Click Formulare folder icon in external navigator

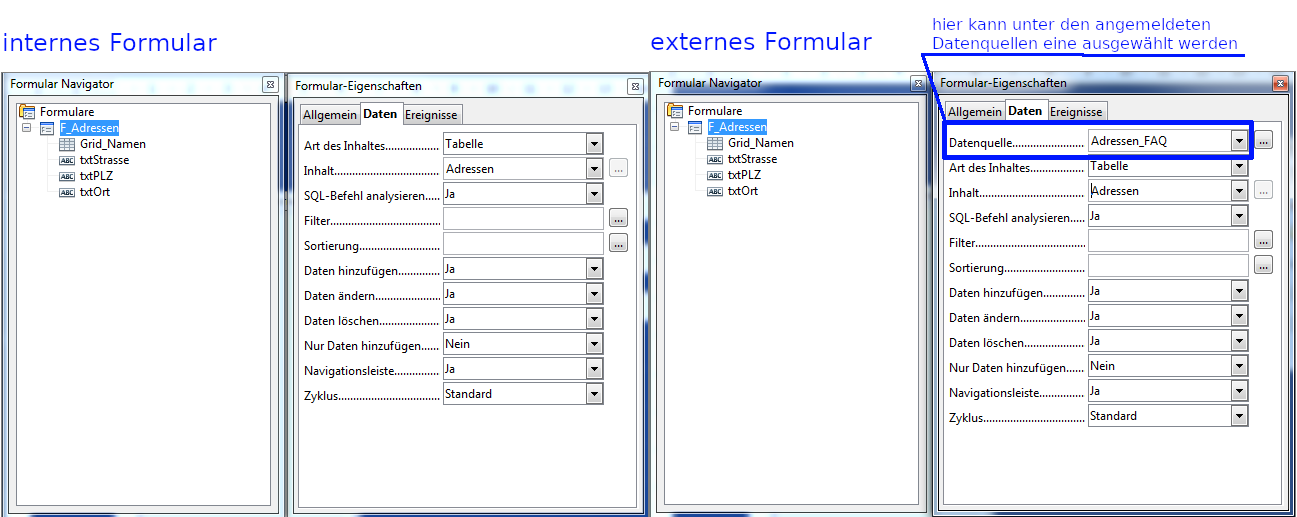(x=675, y=111)
